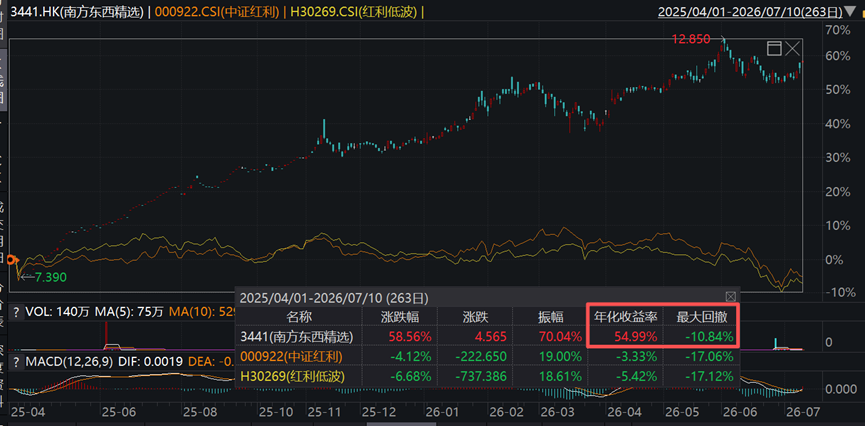
Task: Select the H30269.CSI(红利低波) legend label
Action: click(x=351, y=12)
